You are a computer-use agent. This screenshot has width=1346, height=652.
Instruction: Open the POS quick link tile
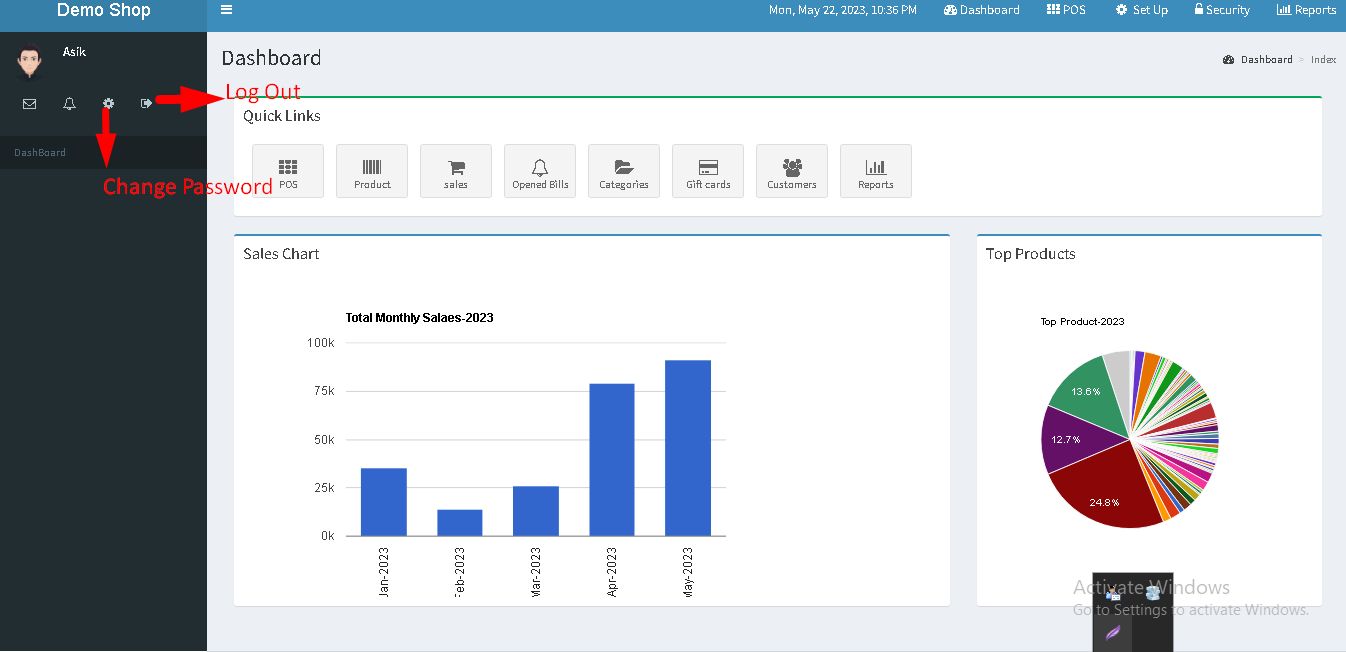pos(288,171)
